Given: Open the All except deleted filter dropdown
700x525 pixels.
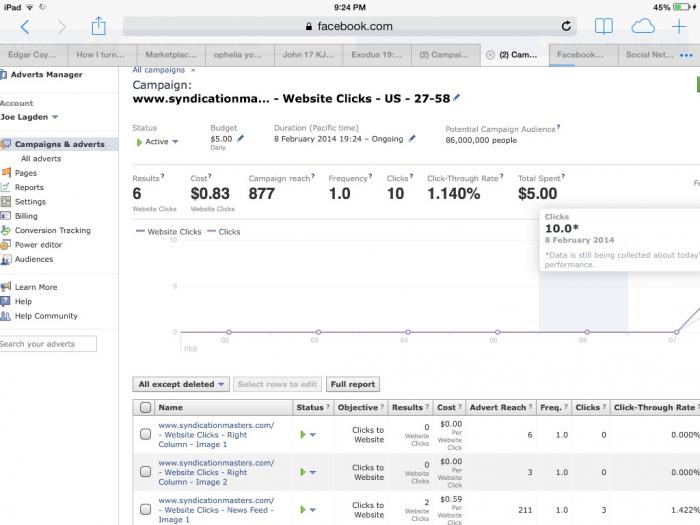Looking at the screenshot, I should pos(181,384).
